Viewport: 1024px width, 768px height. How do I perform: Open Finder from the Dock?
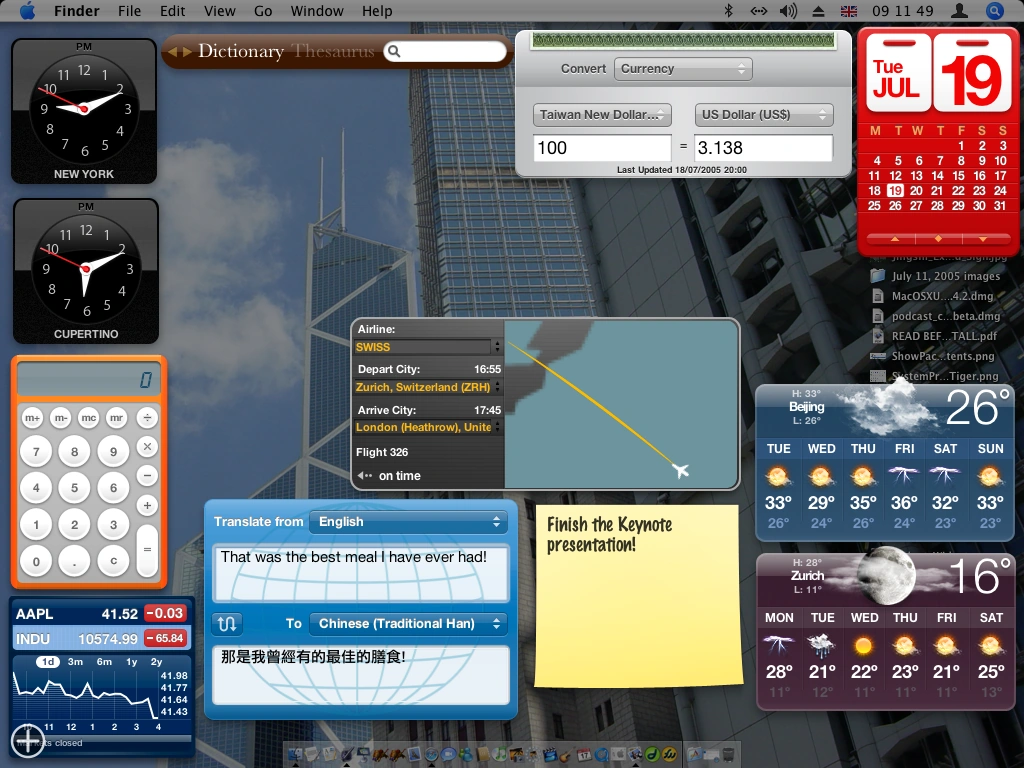tap(295, 754)
